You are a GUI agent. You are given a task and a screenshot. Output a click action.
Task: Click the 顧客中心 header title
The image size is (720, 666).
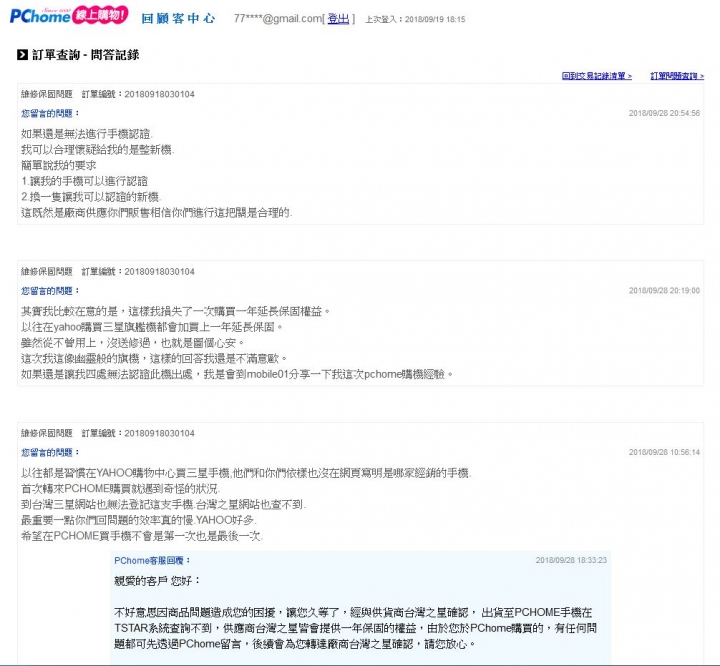click(178, 18)
